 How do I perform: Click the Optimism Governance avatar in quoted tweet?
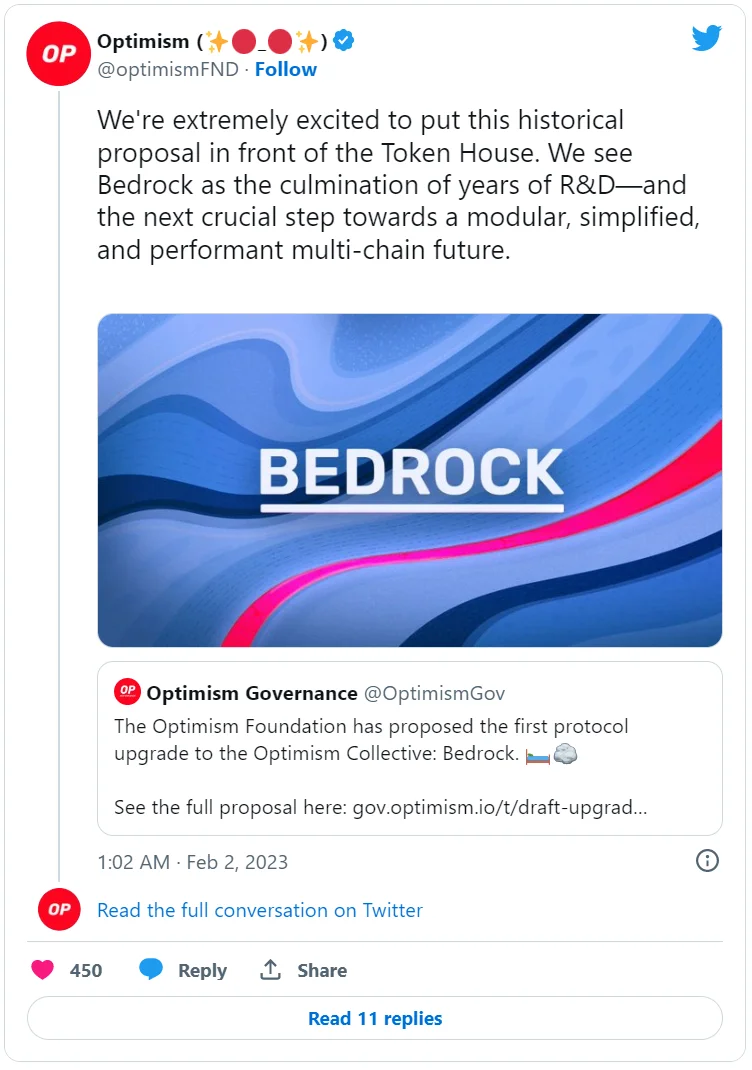(128, 692)
